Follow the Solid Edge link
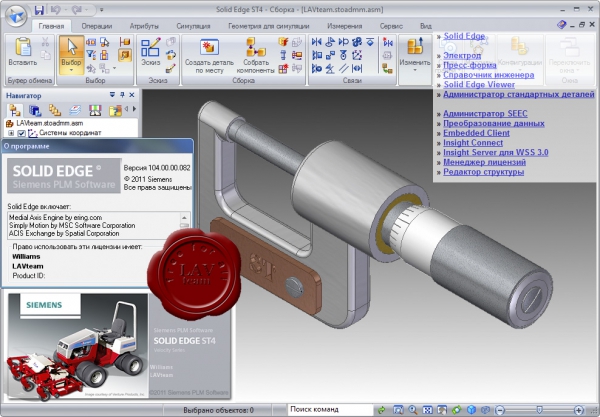600x417 pixels. pos(464,36)
